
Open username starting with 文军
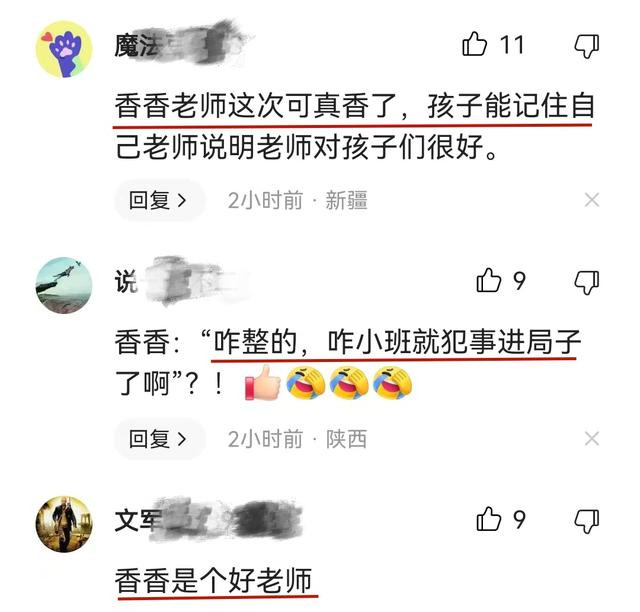208,520
